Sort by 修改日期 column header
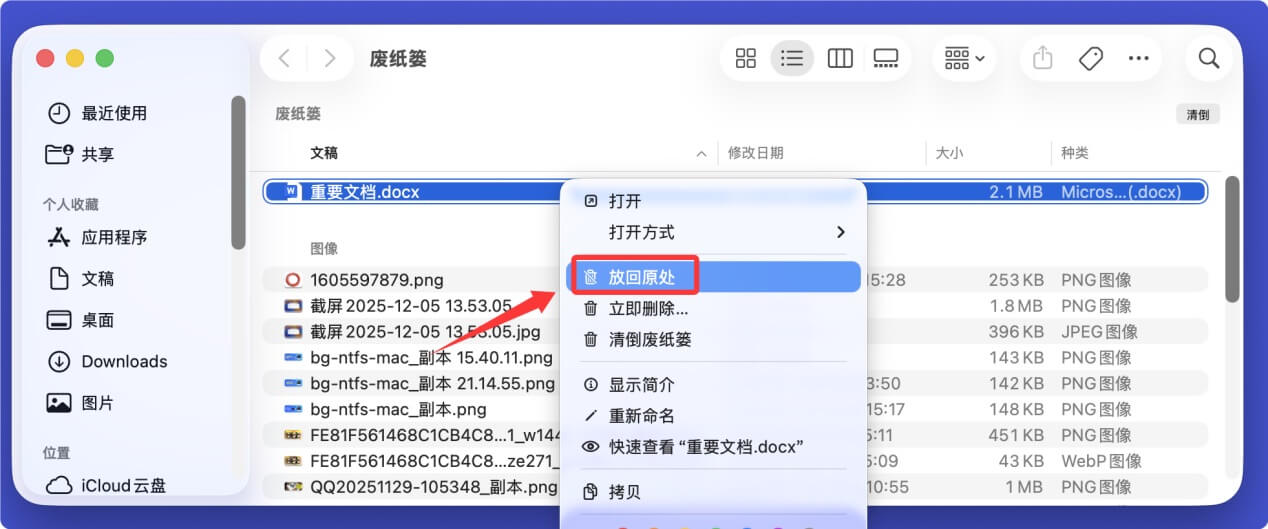1268x529 pixels. click(x=756, y=153)
